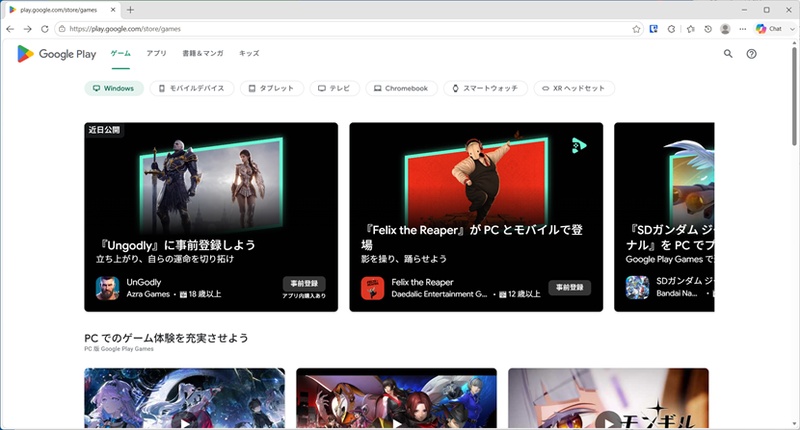Select the タブレット filter chip

click(x=272, y=88)
